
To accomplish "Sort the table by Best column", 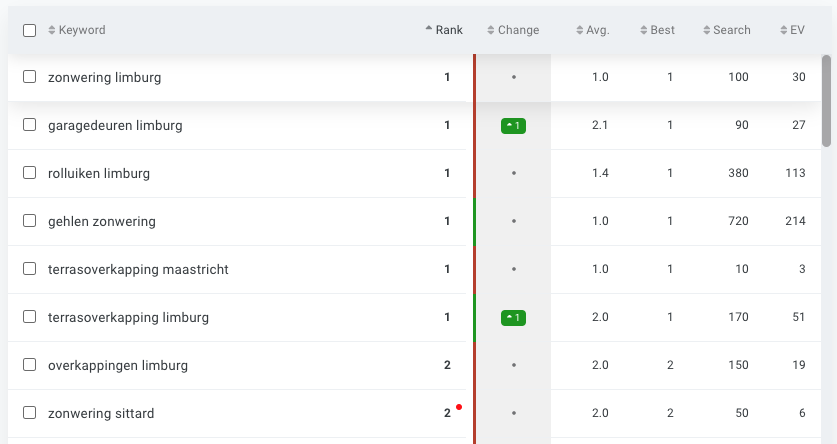I will (657, 30).
